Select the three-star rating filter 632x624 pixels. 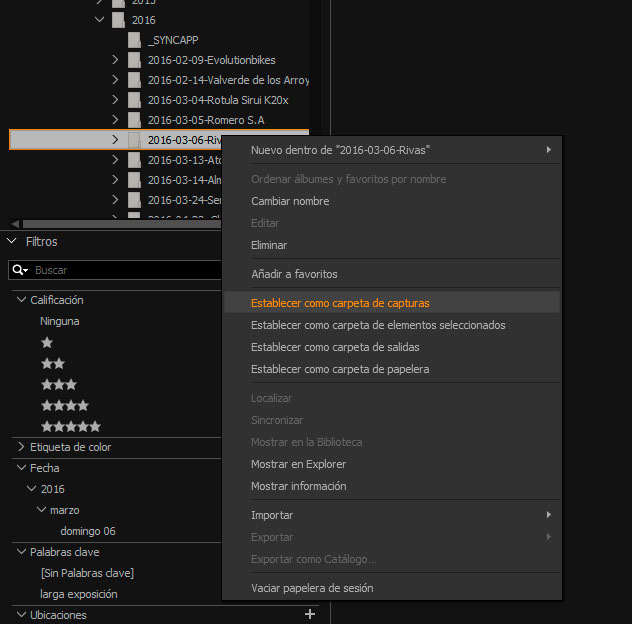pos(58,384)
